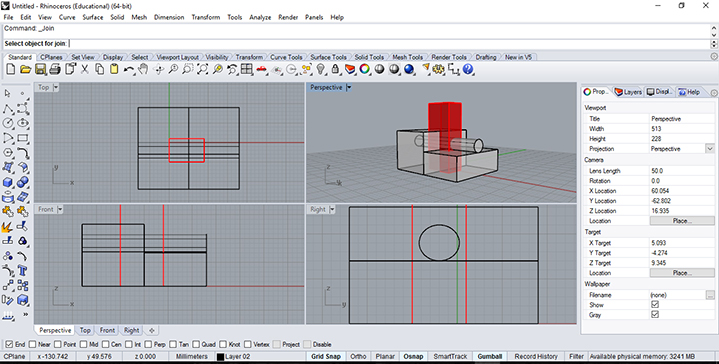719x364 pixels.
Task: Open the Right viewport title dropdown arrow
Action: click(x=332, y=209)
